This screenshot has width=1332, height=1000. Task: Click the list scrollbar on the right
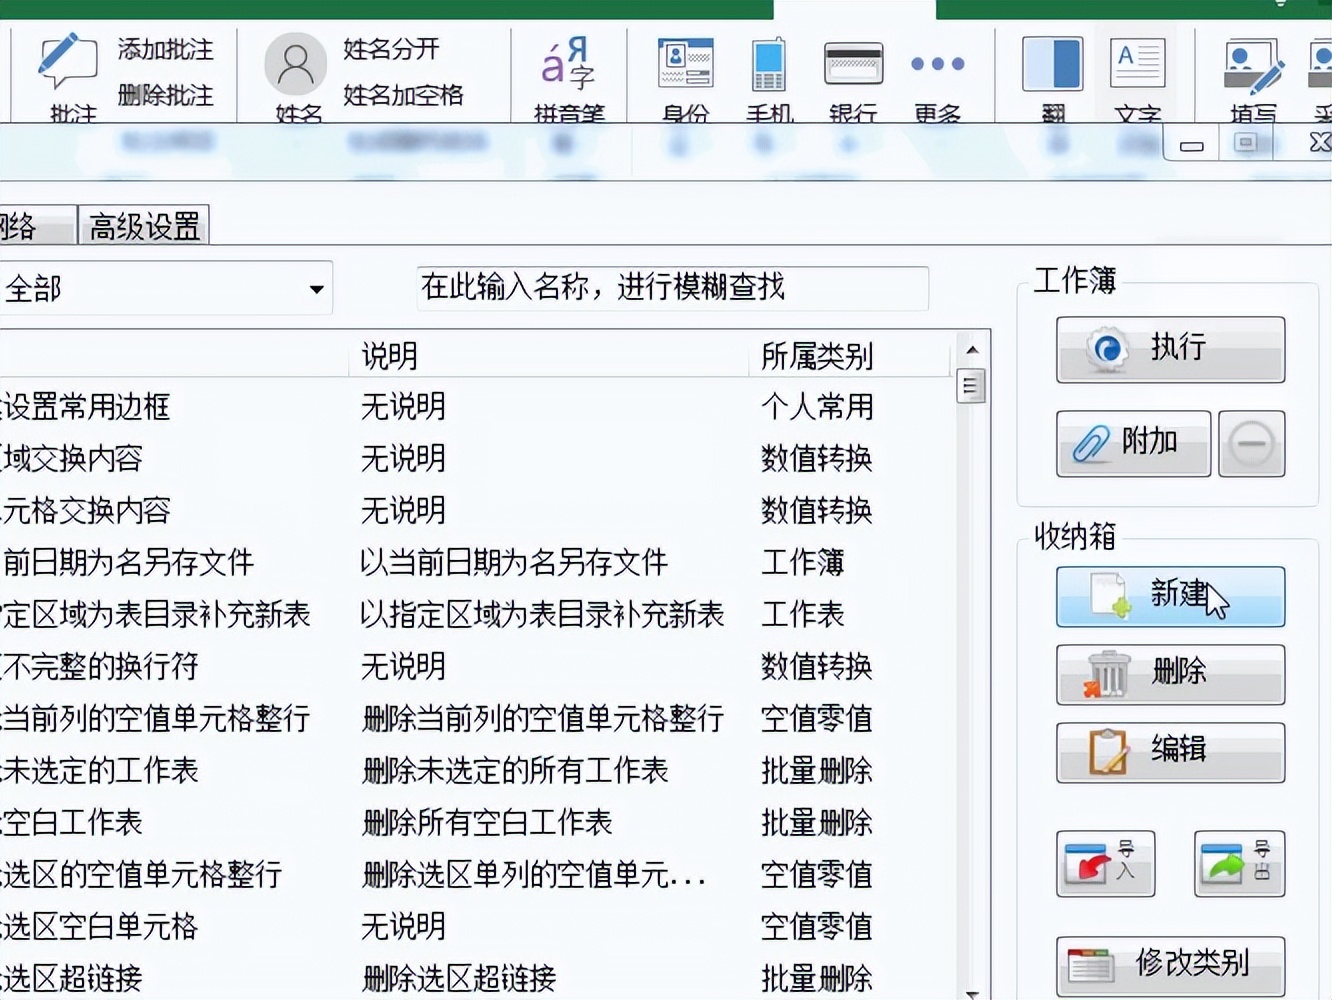970,385
